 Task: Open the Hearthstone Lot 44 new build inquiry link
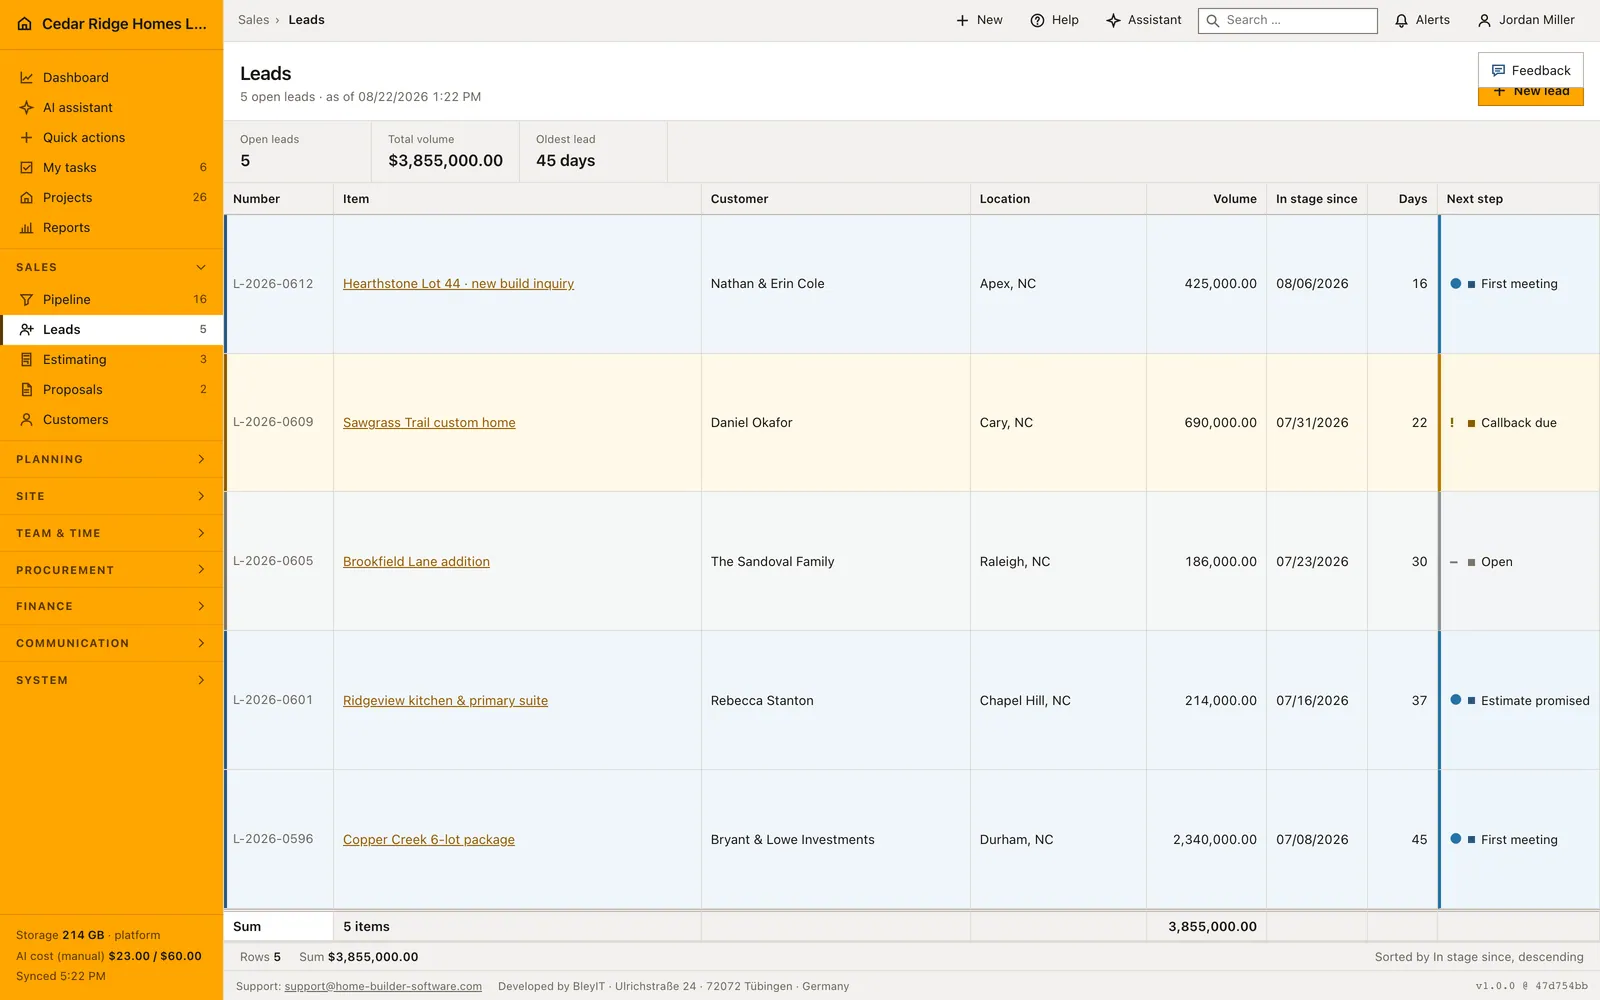[x=458, y=284]
